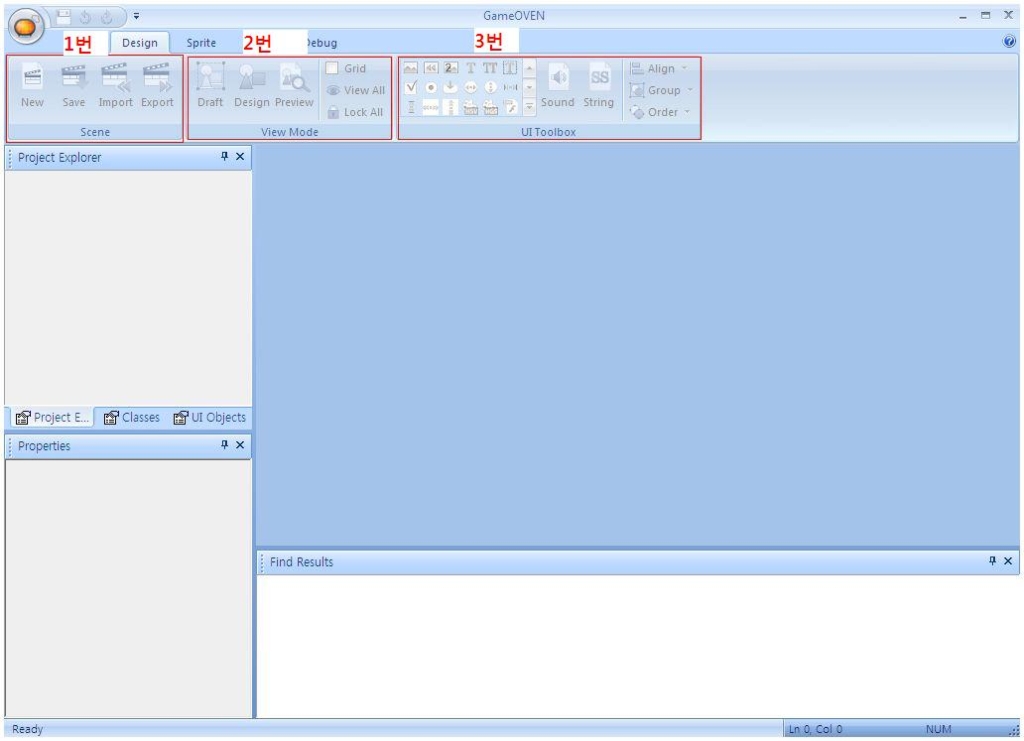
Task: Select the script page tool icon
Action: click(x=510, y=107)
